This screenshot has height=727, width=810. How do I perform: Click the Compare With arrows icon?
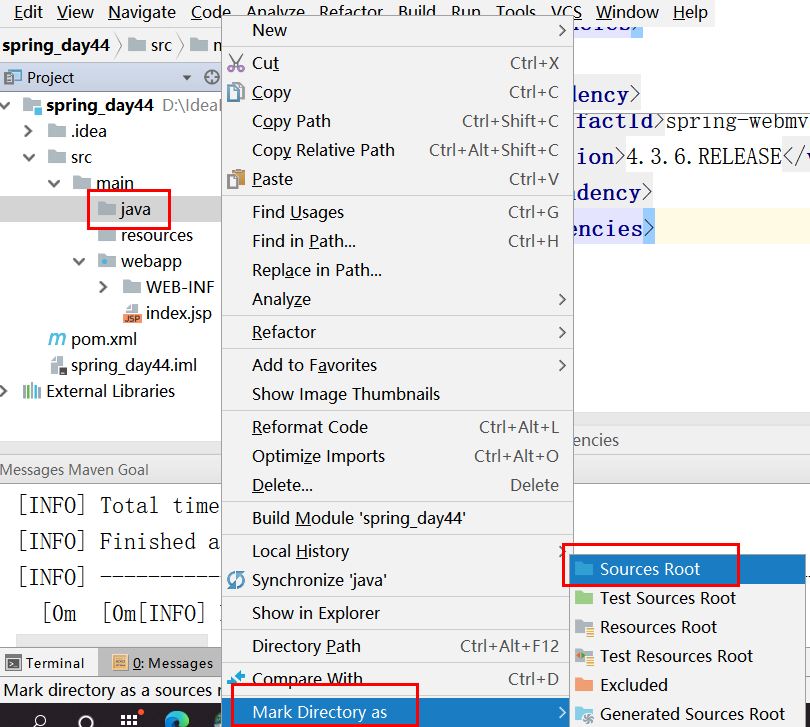coord(236,677)
